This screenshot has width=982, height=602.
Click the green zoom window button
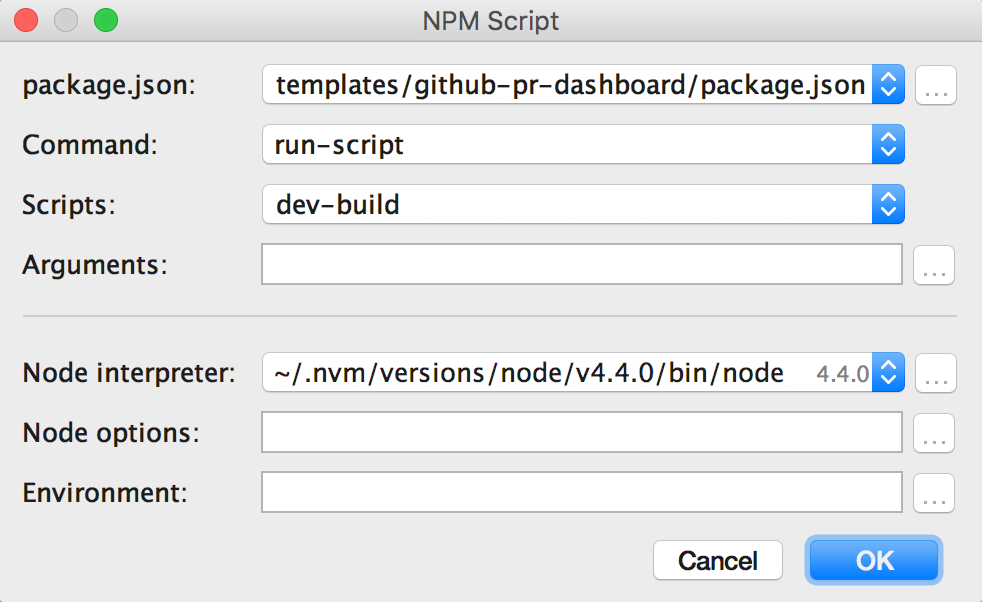(x=104, y=20)
